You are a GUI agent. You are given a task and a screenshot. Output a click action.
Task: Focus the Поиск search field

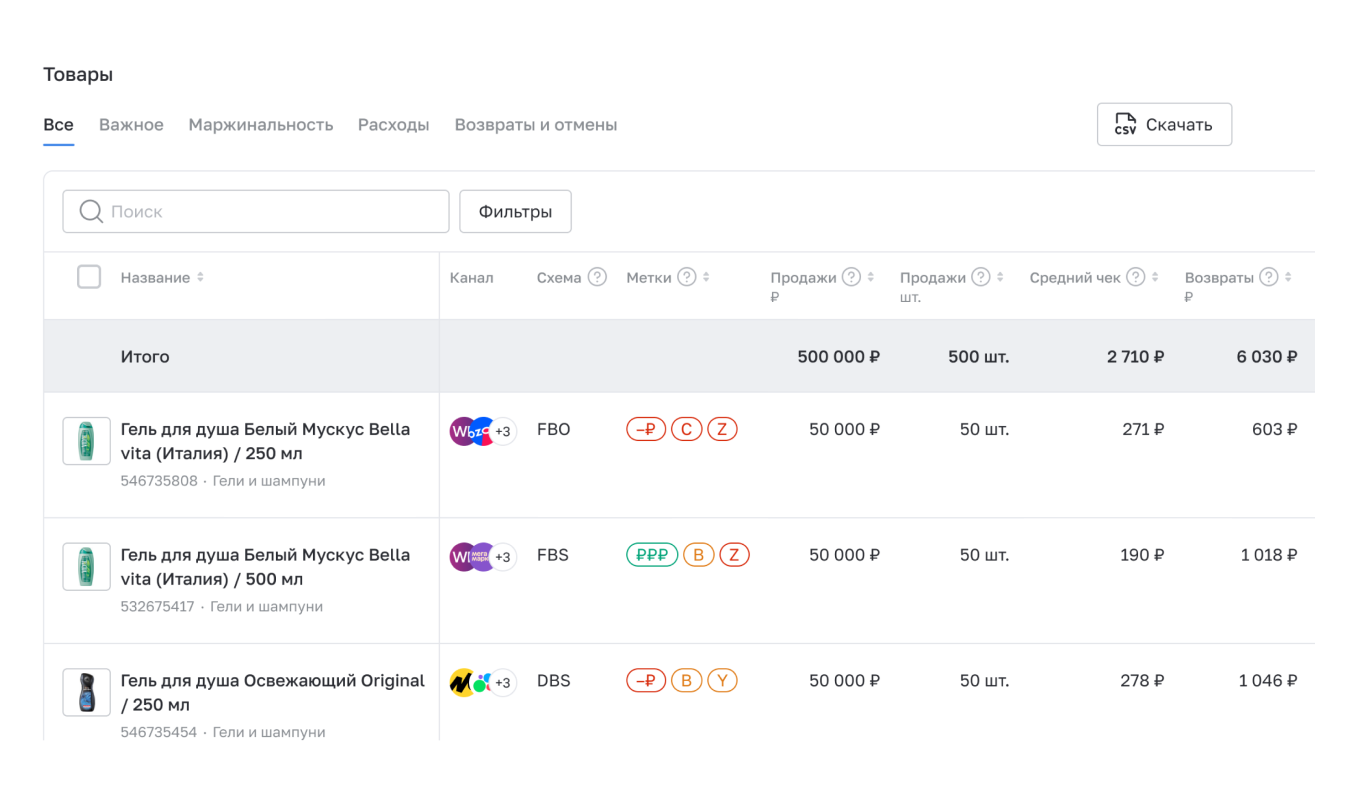(270, 212)
